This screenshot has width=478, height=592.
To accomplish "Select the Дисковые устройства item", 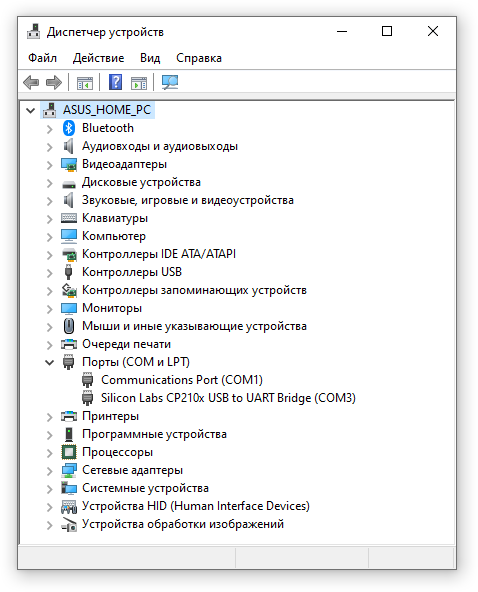I will (x=141, y=182).
